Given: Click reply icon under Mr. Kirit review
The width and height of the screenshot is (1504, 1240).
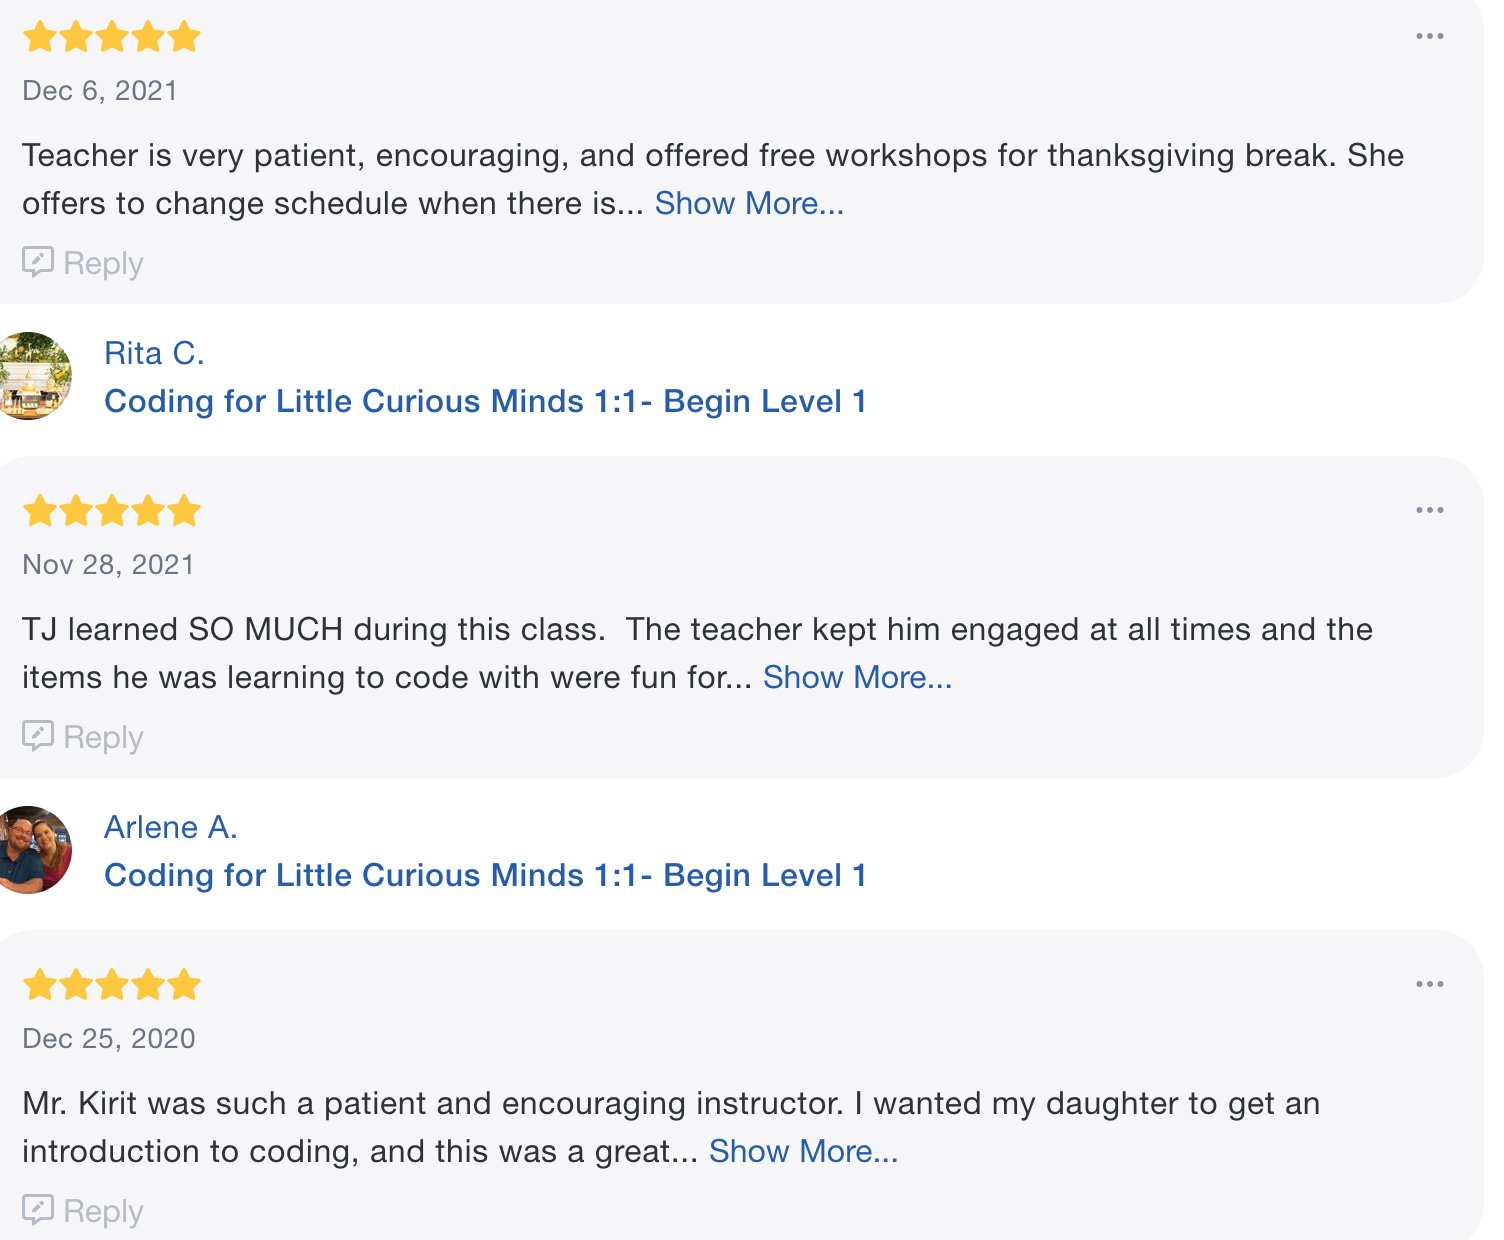Looking at the screenshot, I should point(38,1210).
